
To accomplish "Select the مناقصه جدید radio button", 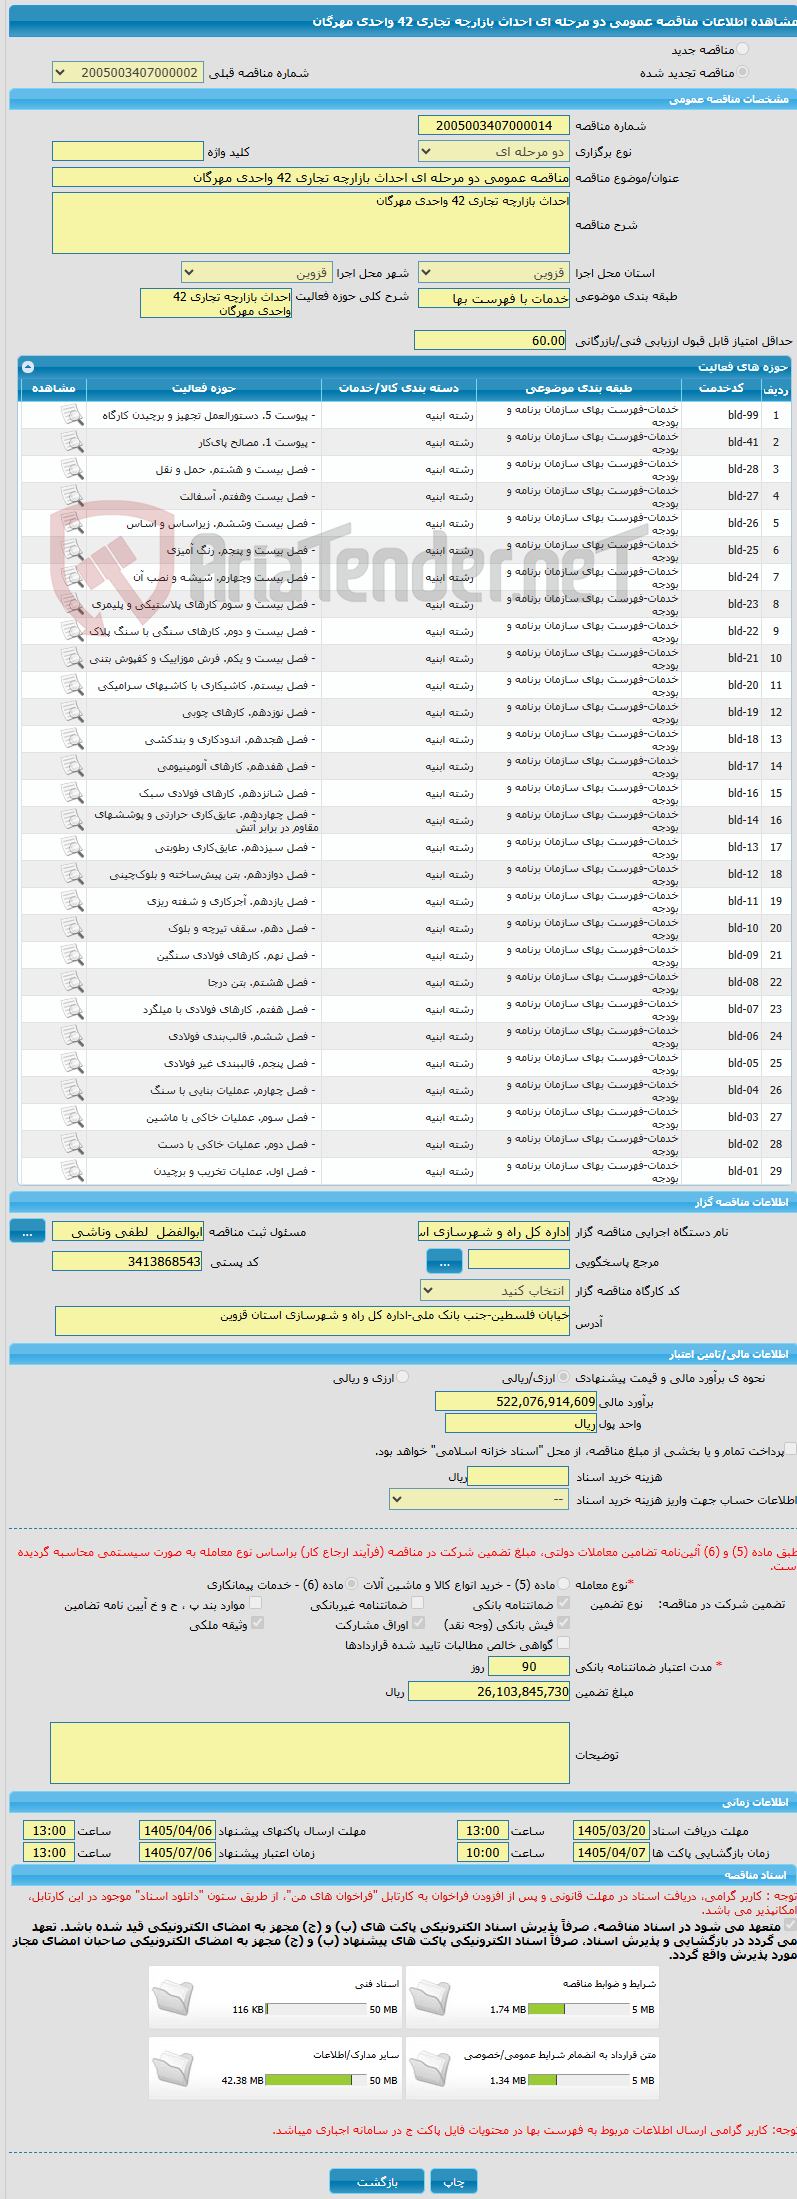I will (742, 49).
